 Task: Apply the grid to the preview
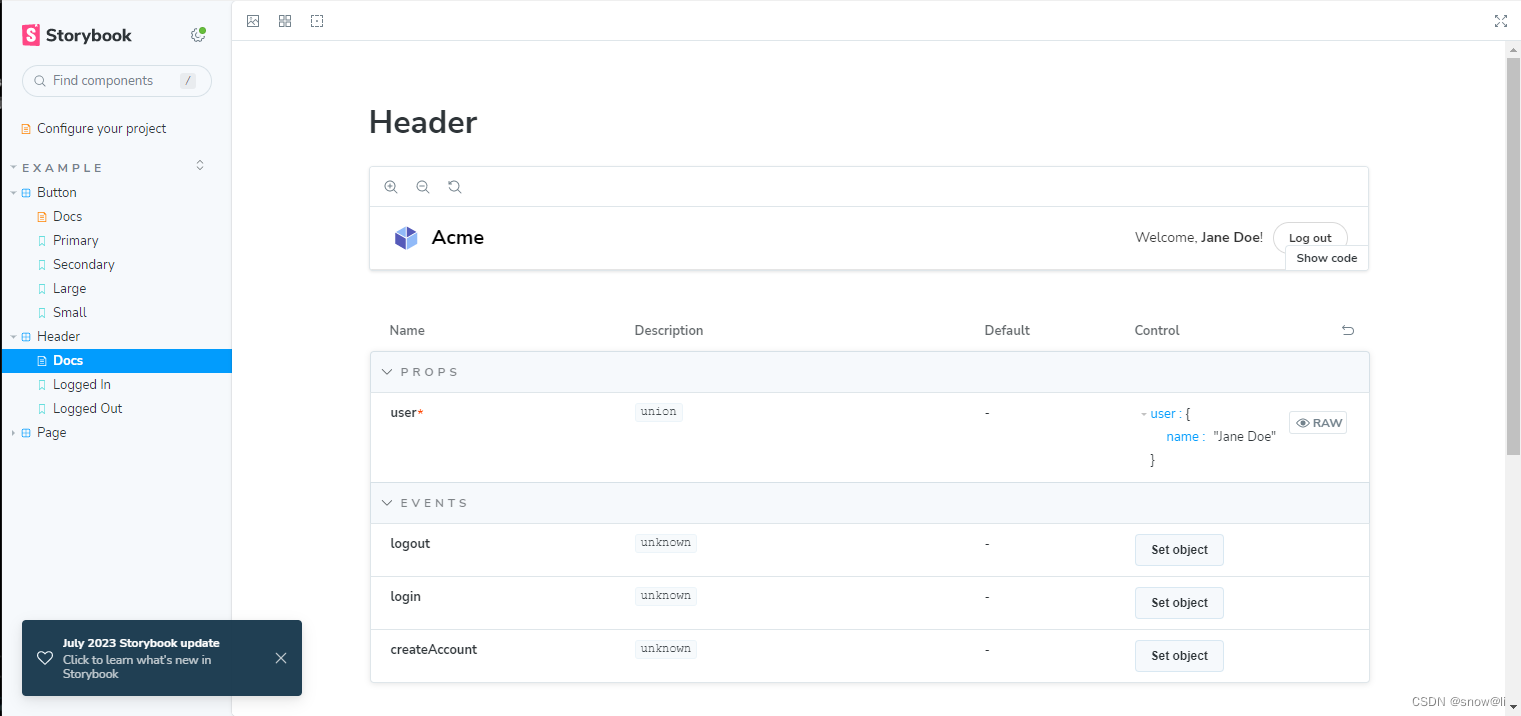[285, 21]
